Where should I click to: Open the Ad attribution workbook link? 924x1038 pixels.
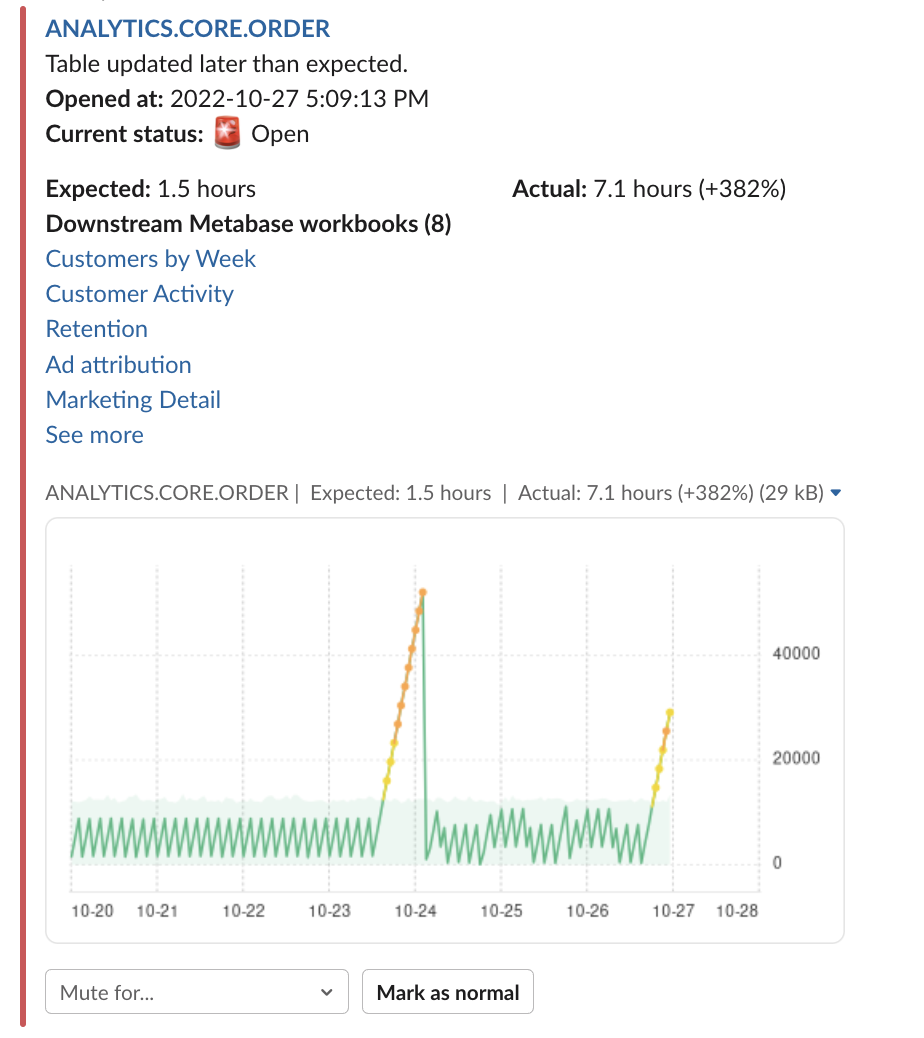[x=118, y=365]
